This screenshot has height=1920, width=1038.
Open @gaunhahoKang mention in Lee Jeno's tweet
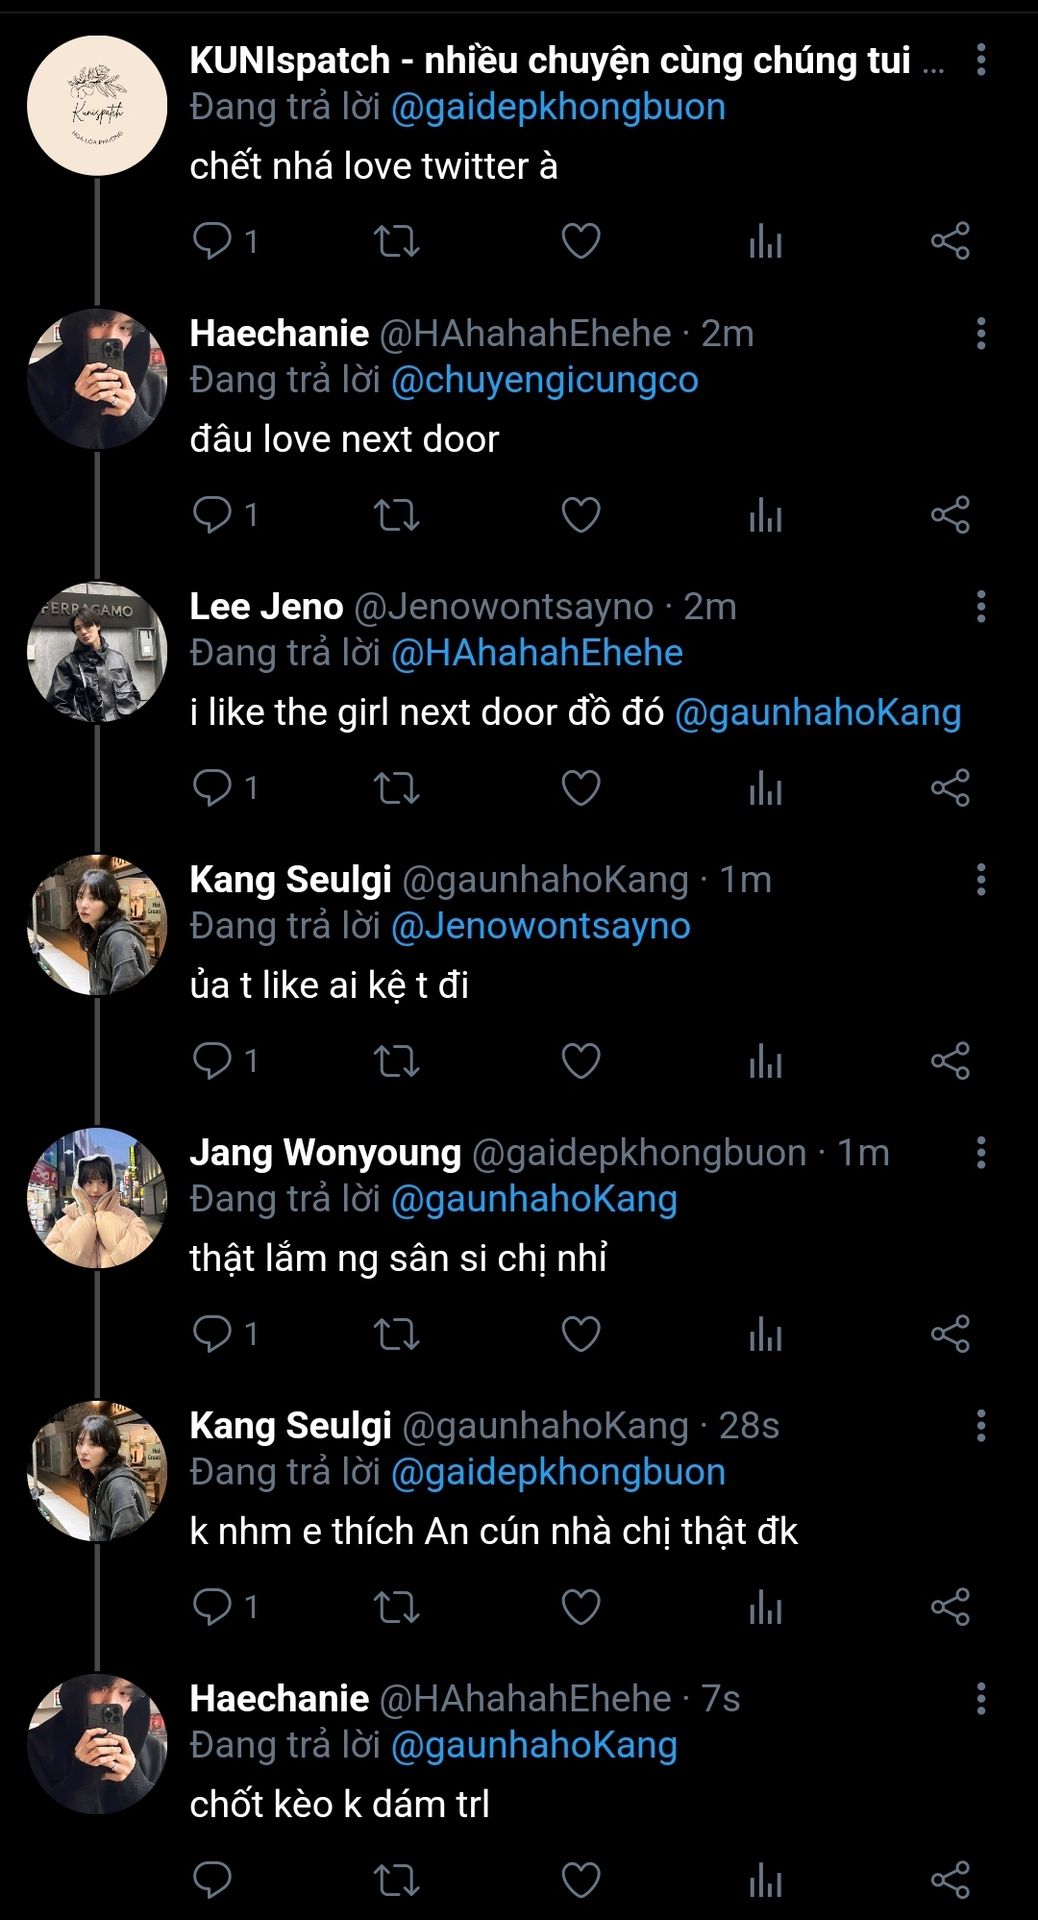[817, 712]
